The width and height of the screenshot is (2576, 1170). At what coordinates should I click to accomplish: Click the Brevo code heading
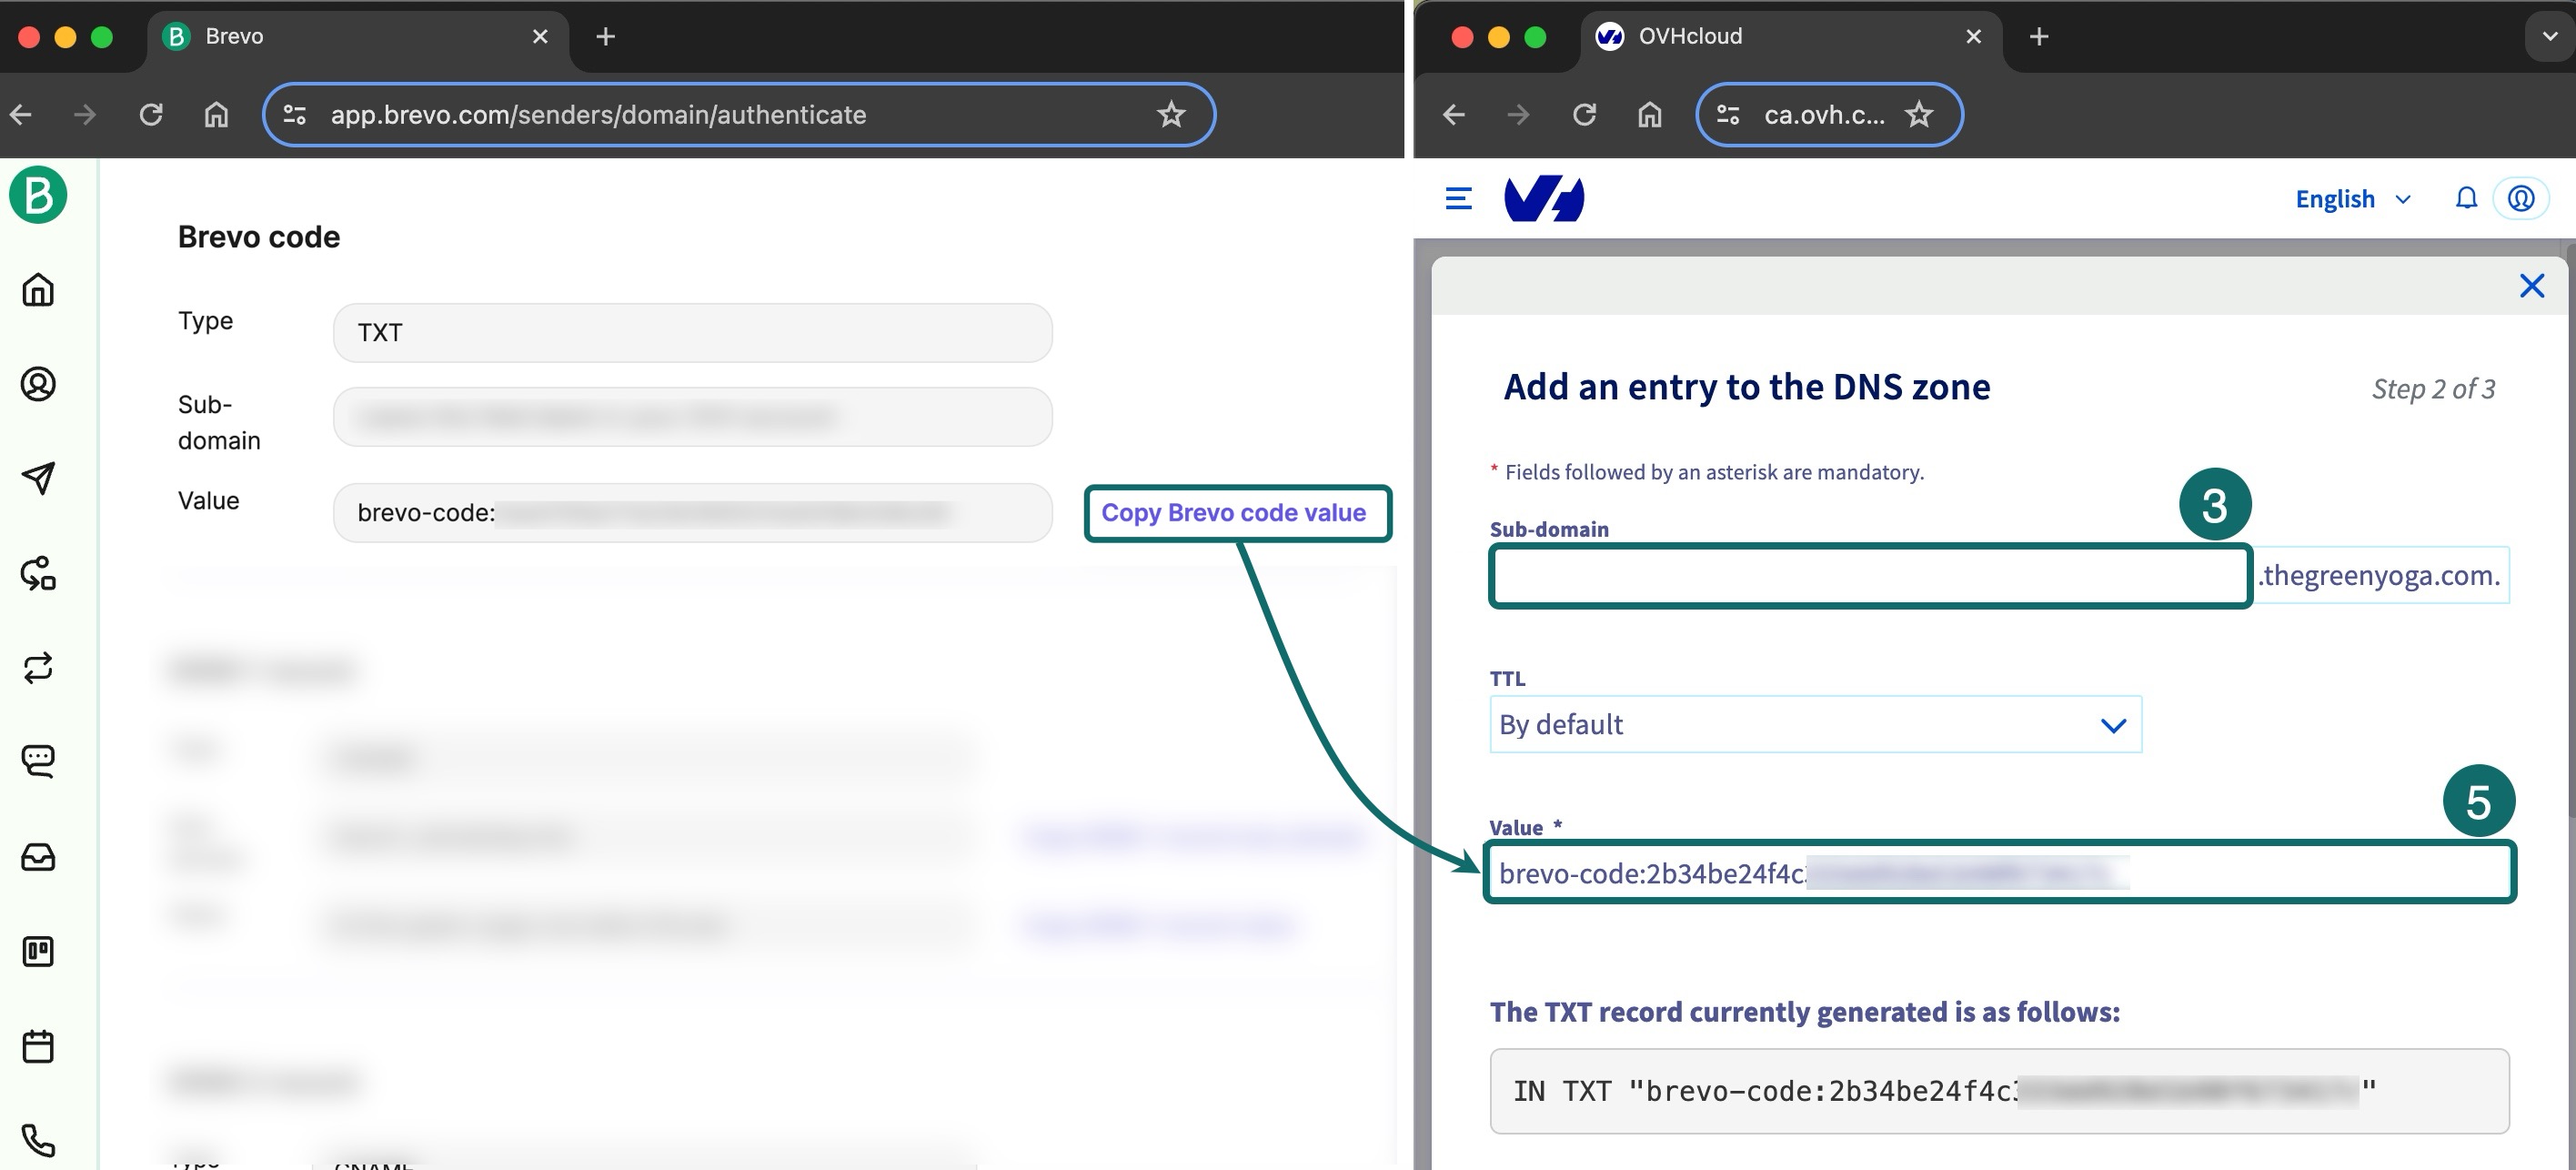pyautogui.click(x=259, y=237)
